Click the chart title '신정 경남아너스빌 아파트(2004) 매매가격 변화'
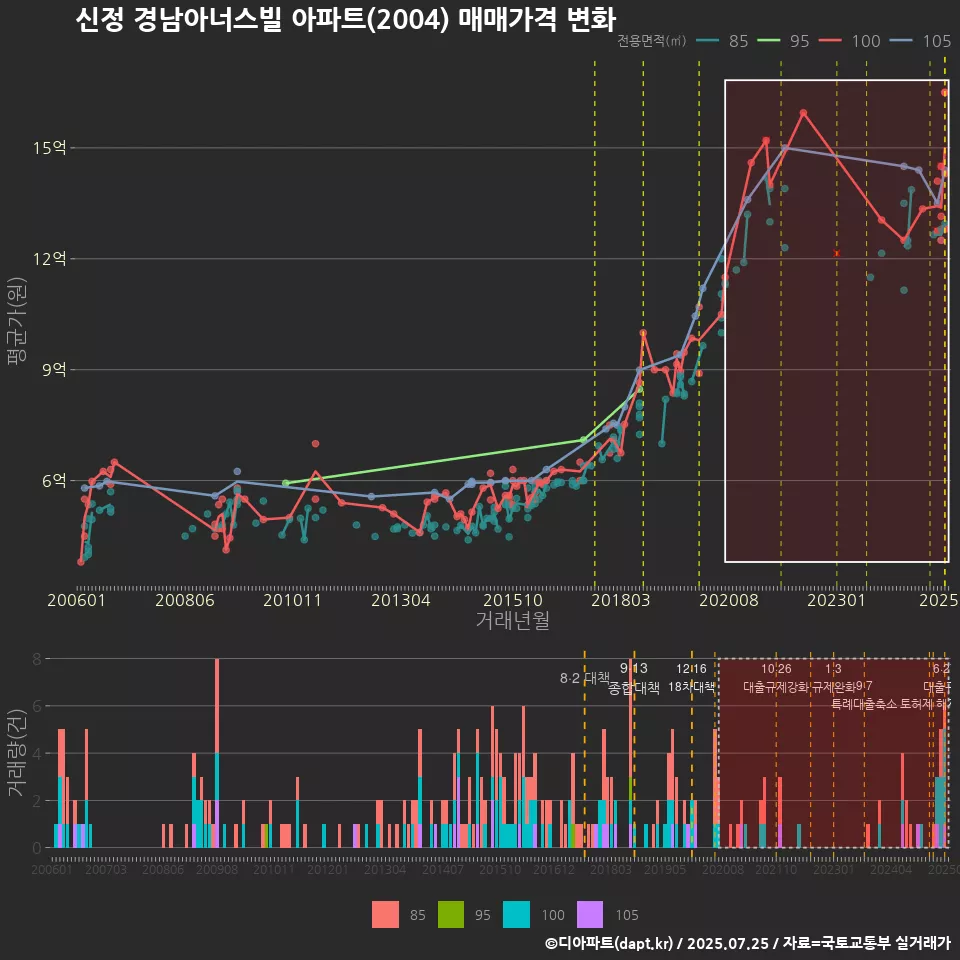 coord(345,19)
